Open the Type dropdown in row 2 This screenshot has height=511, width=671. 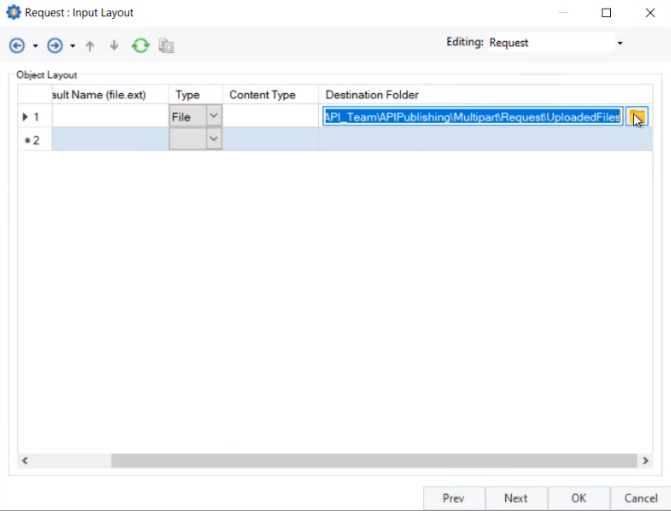tap(214, 139)
